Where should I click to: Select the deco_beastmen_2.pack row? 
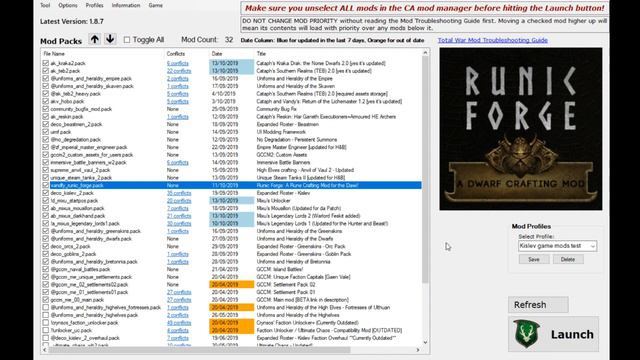click(x=231, y=124)
